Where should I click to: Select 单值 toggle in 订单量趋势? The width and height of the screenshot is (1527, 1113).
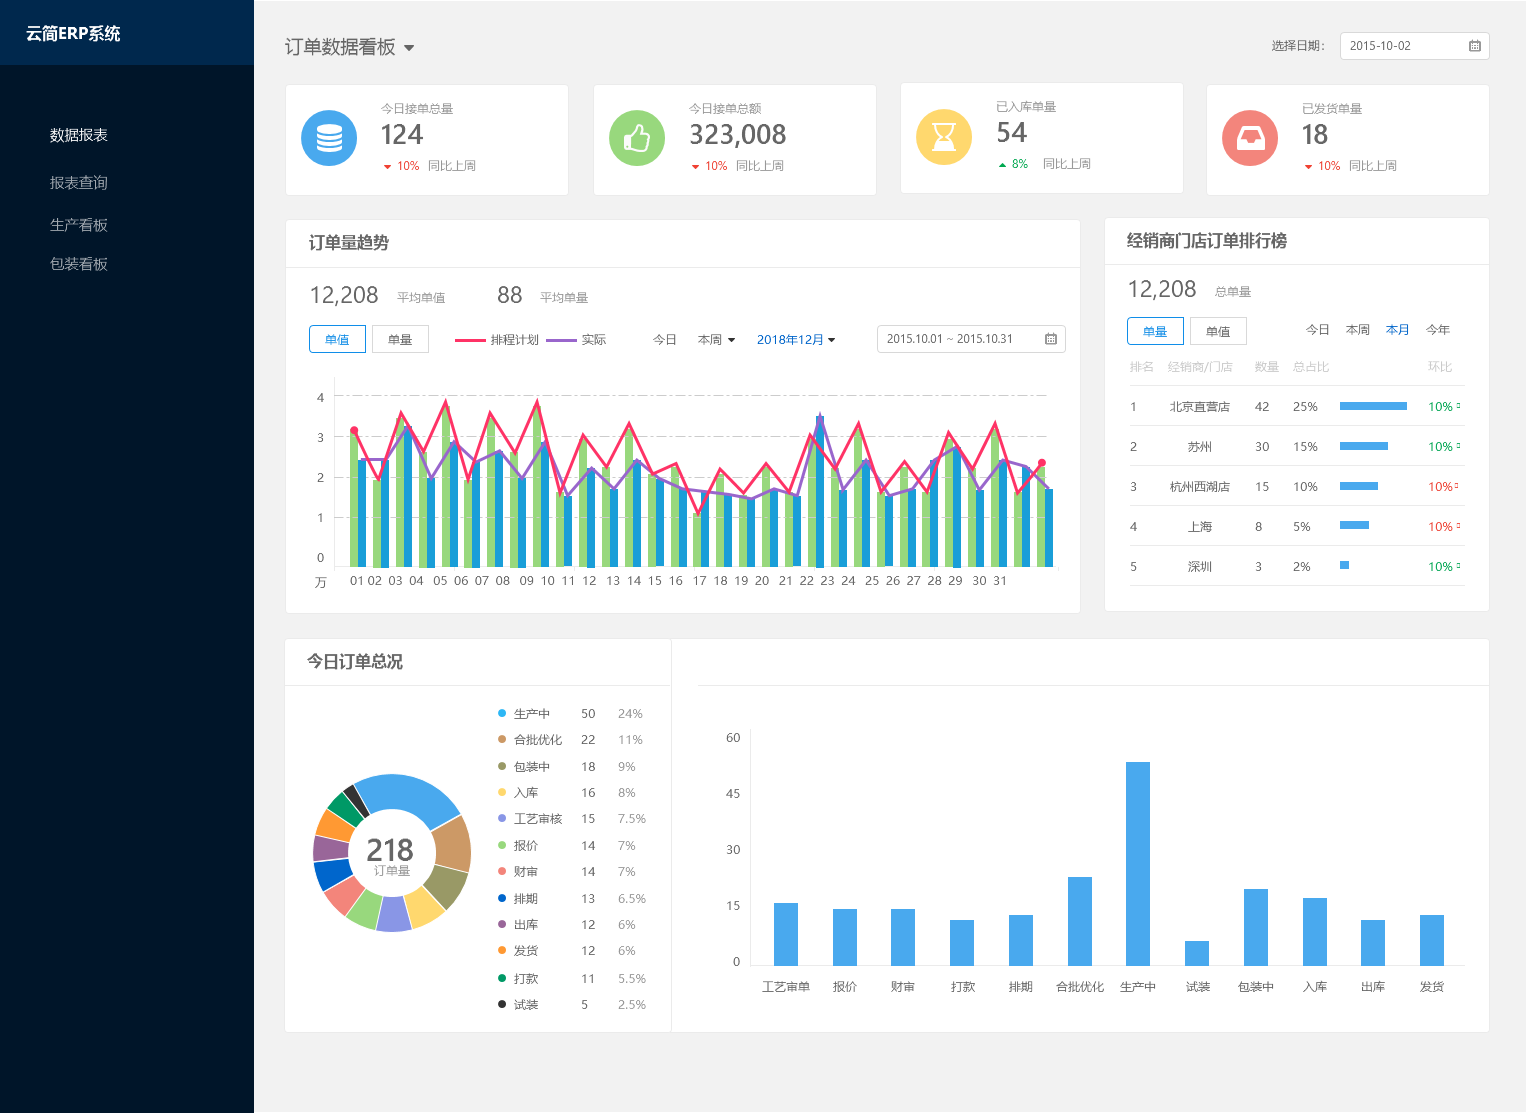(x=337, y=339)
